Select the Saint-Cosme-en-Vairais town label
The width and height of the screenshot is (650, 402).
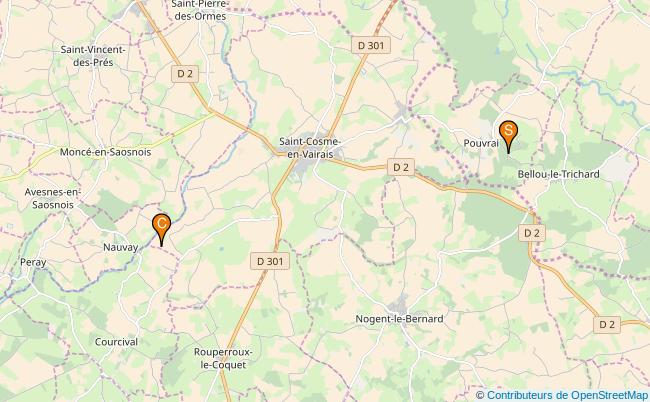point(310,148)
